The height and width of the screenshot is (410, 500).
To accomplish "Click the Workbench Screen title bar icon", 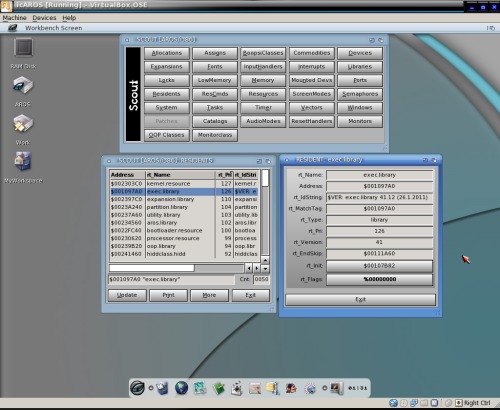I will [13, 28].
